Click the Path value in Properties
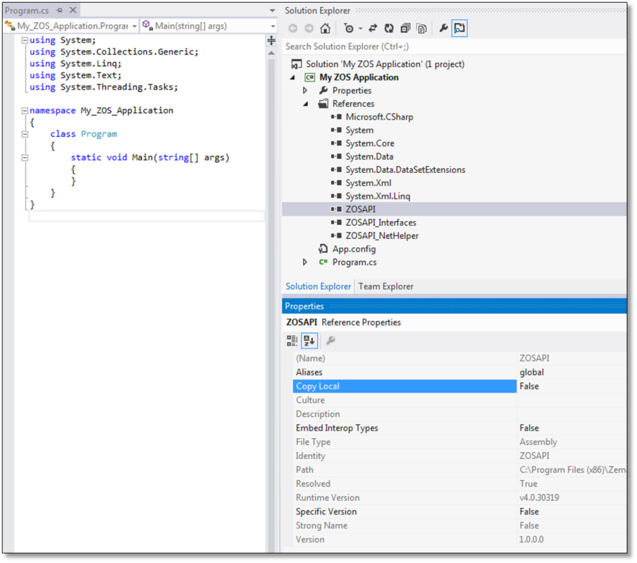637x563 pixels. coord(572,470)
